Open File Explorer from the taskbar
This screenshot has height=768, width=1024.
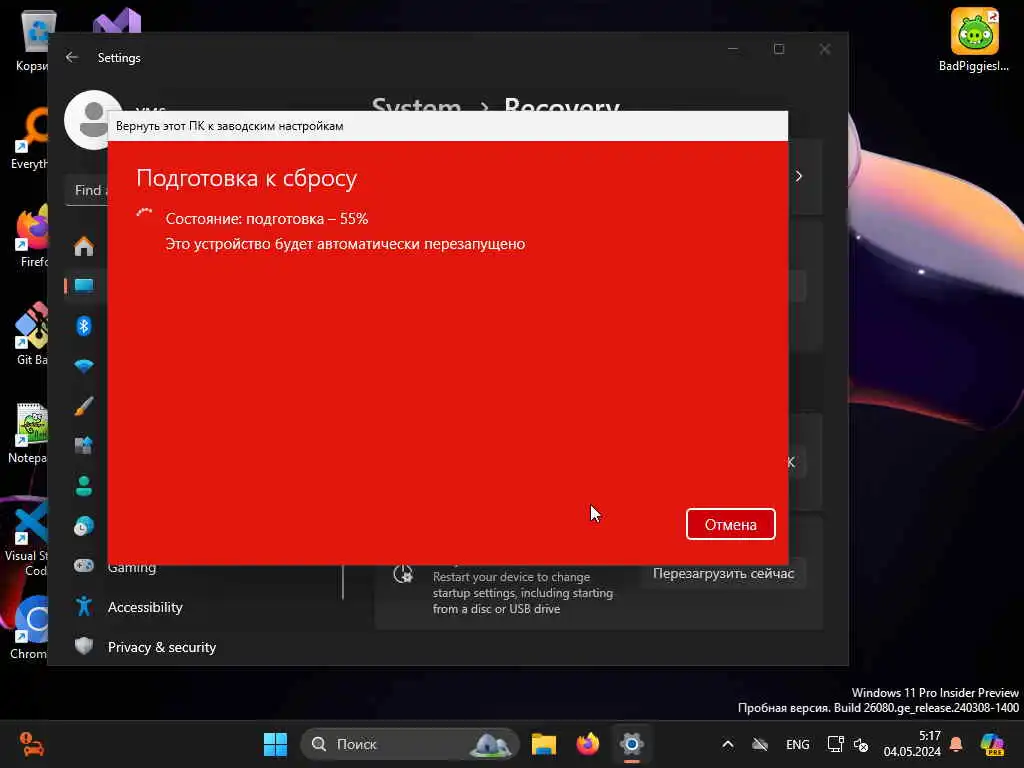coord(543,744)
